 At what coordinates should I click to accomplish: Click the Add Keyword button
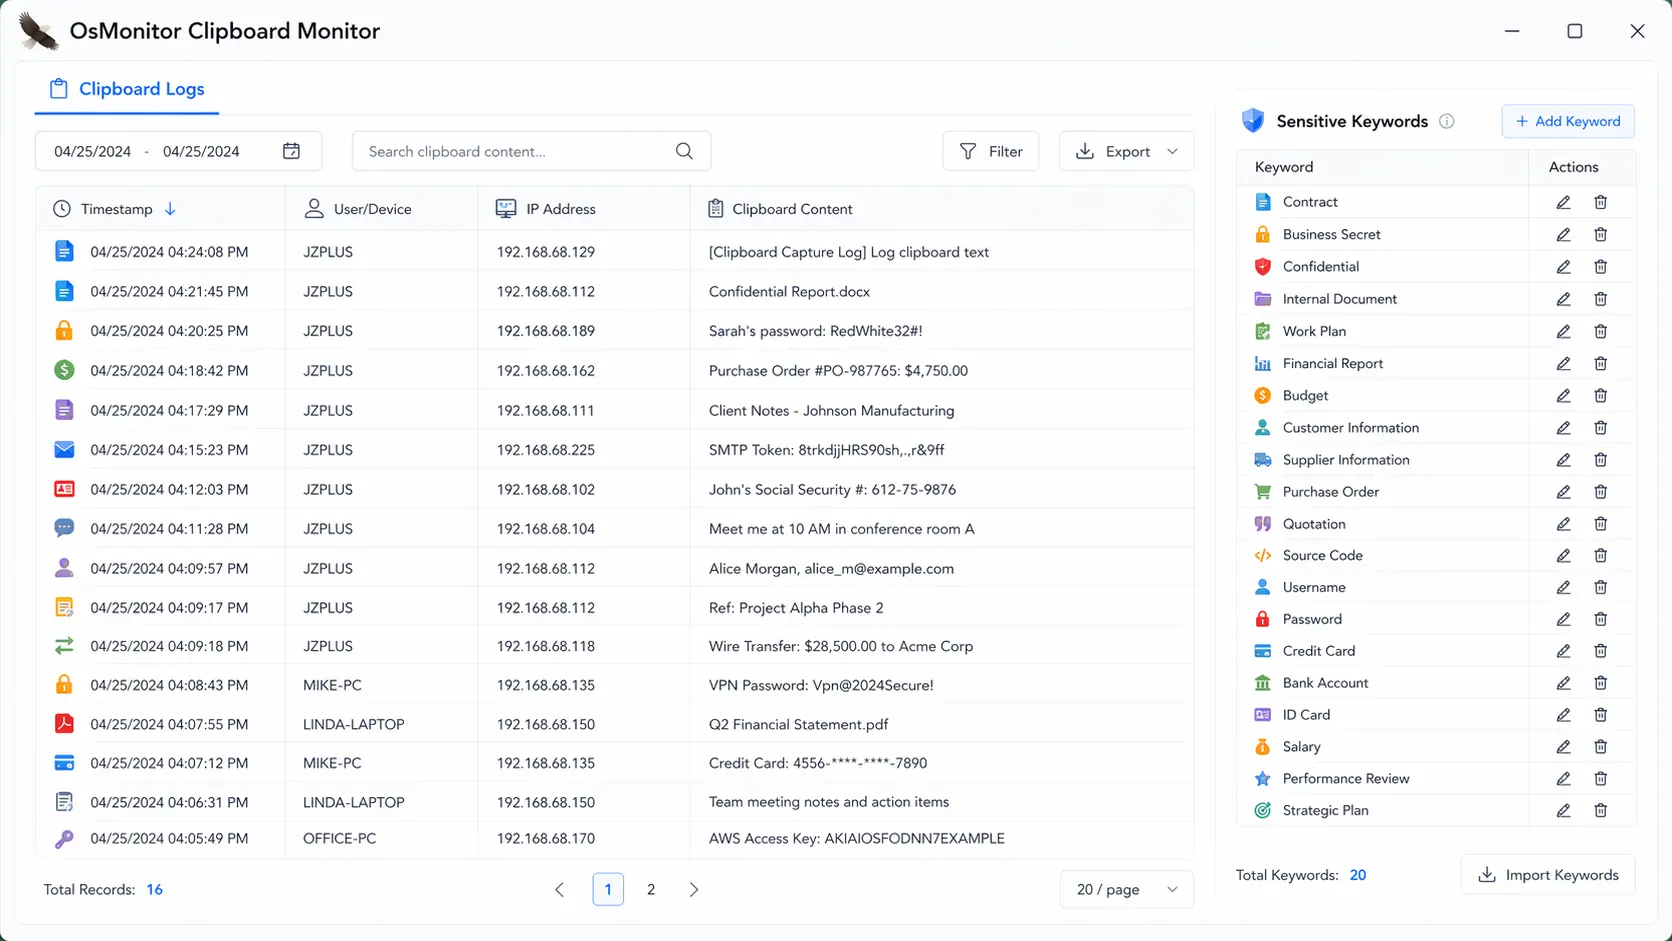(1568, 121)
